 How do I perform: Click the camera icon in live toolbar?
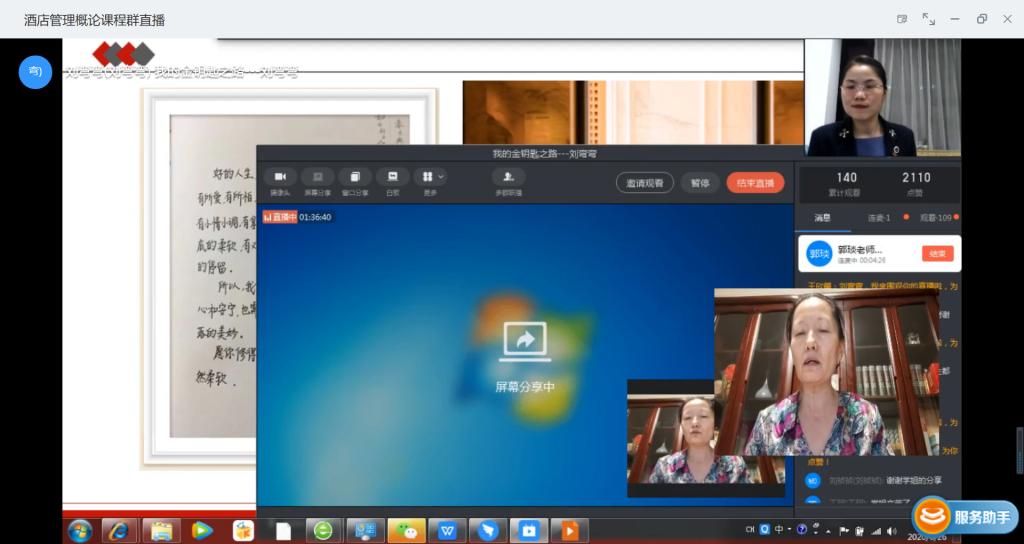coord(280,177)
